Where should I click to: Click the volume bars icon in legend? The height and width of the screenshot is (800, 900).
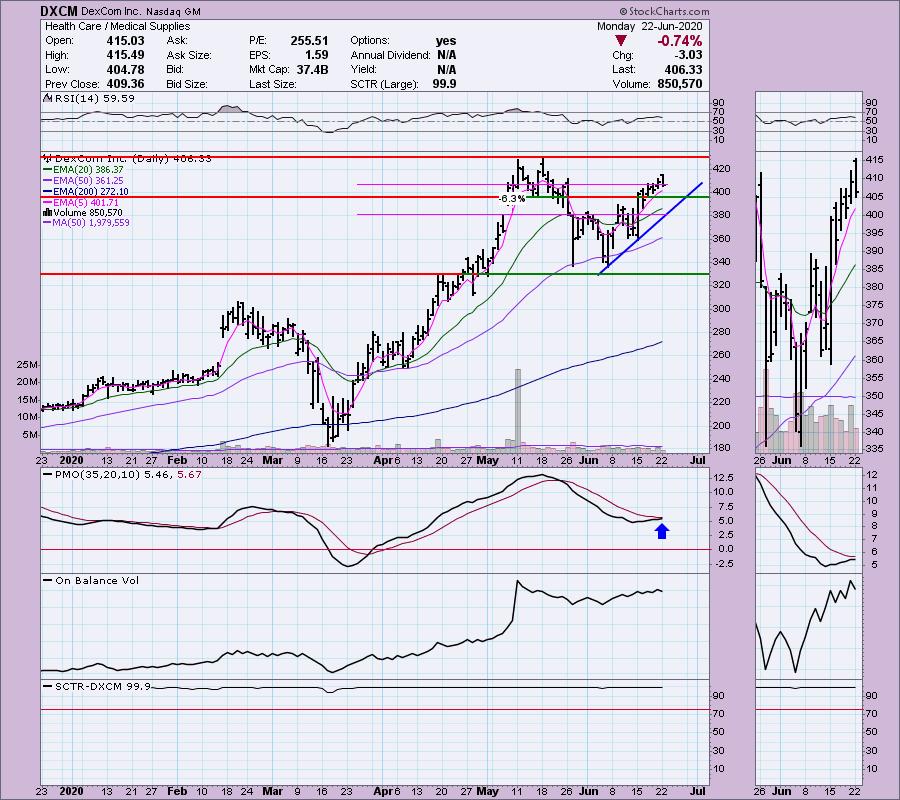pyautogui.click(x=48, y=213)
